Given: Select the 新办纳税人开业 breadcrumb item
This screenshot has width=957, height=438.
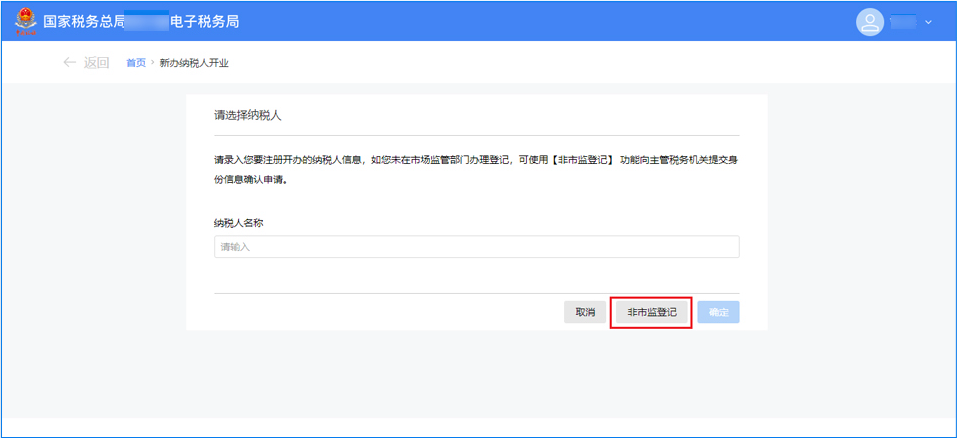Looking at the screenshot, I should (194, 63).
